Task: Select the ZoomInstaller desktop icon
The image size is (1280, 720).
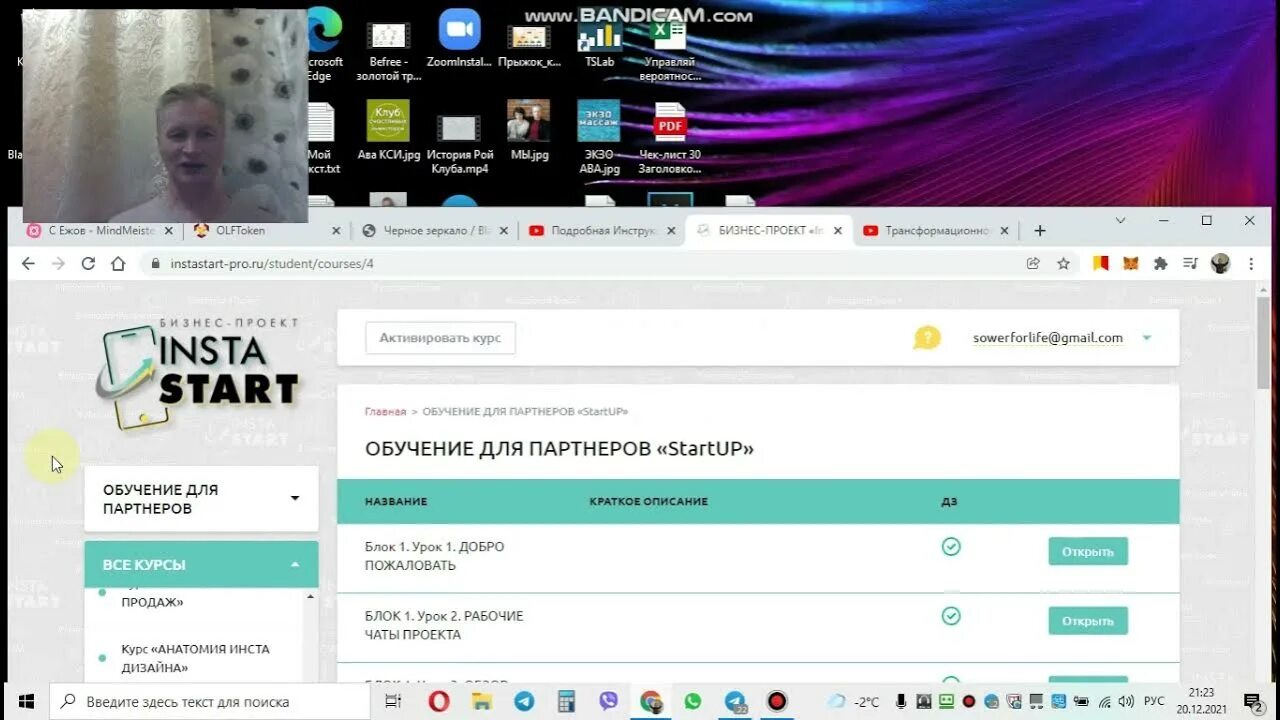Action: 459,40
